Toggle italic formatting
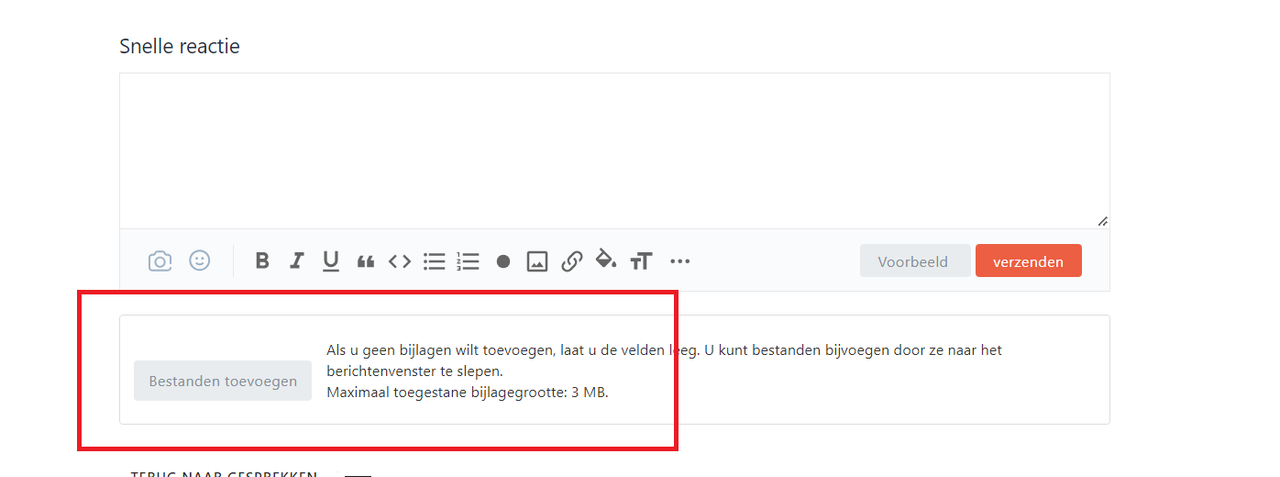The image size is (1280, 477). [x=297, y=261]
